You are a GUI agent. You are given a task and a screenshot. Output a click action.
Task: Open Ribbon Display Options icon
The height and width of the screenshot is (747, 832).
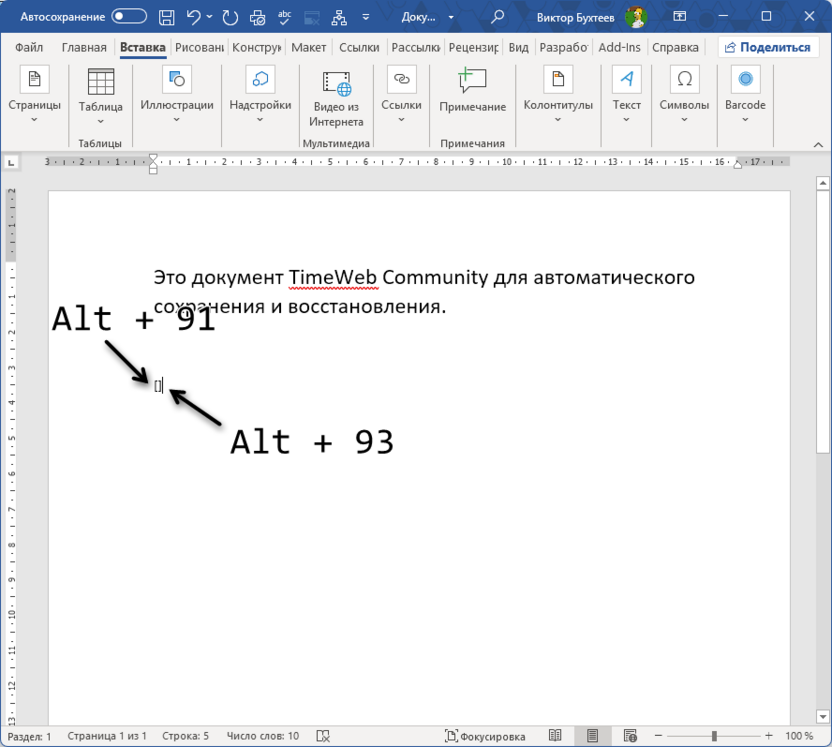[679, 16]
